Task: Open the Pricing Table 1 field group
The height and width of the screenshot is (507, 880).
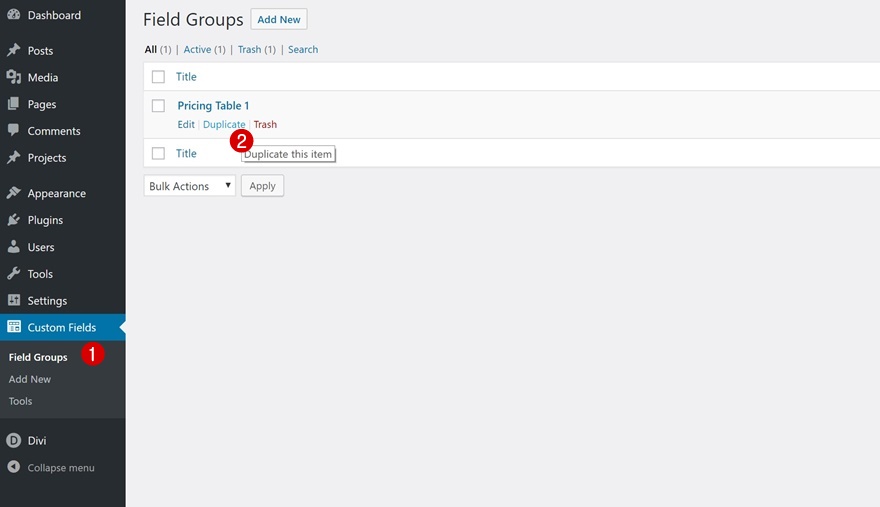Action: 213,106
